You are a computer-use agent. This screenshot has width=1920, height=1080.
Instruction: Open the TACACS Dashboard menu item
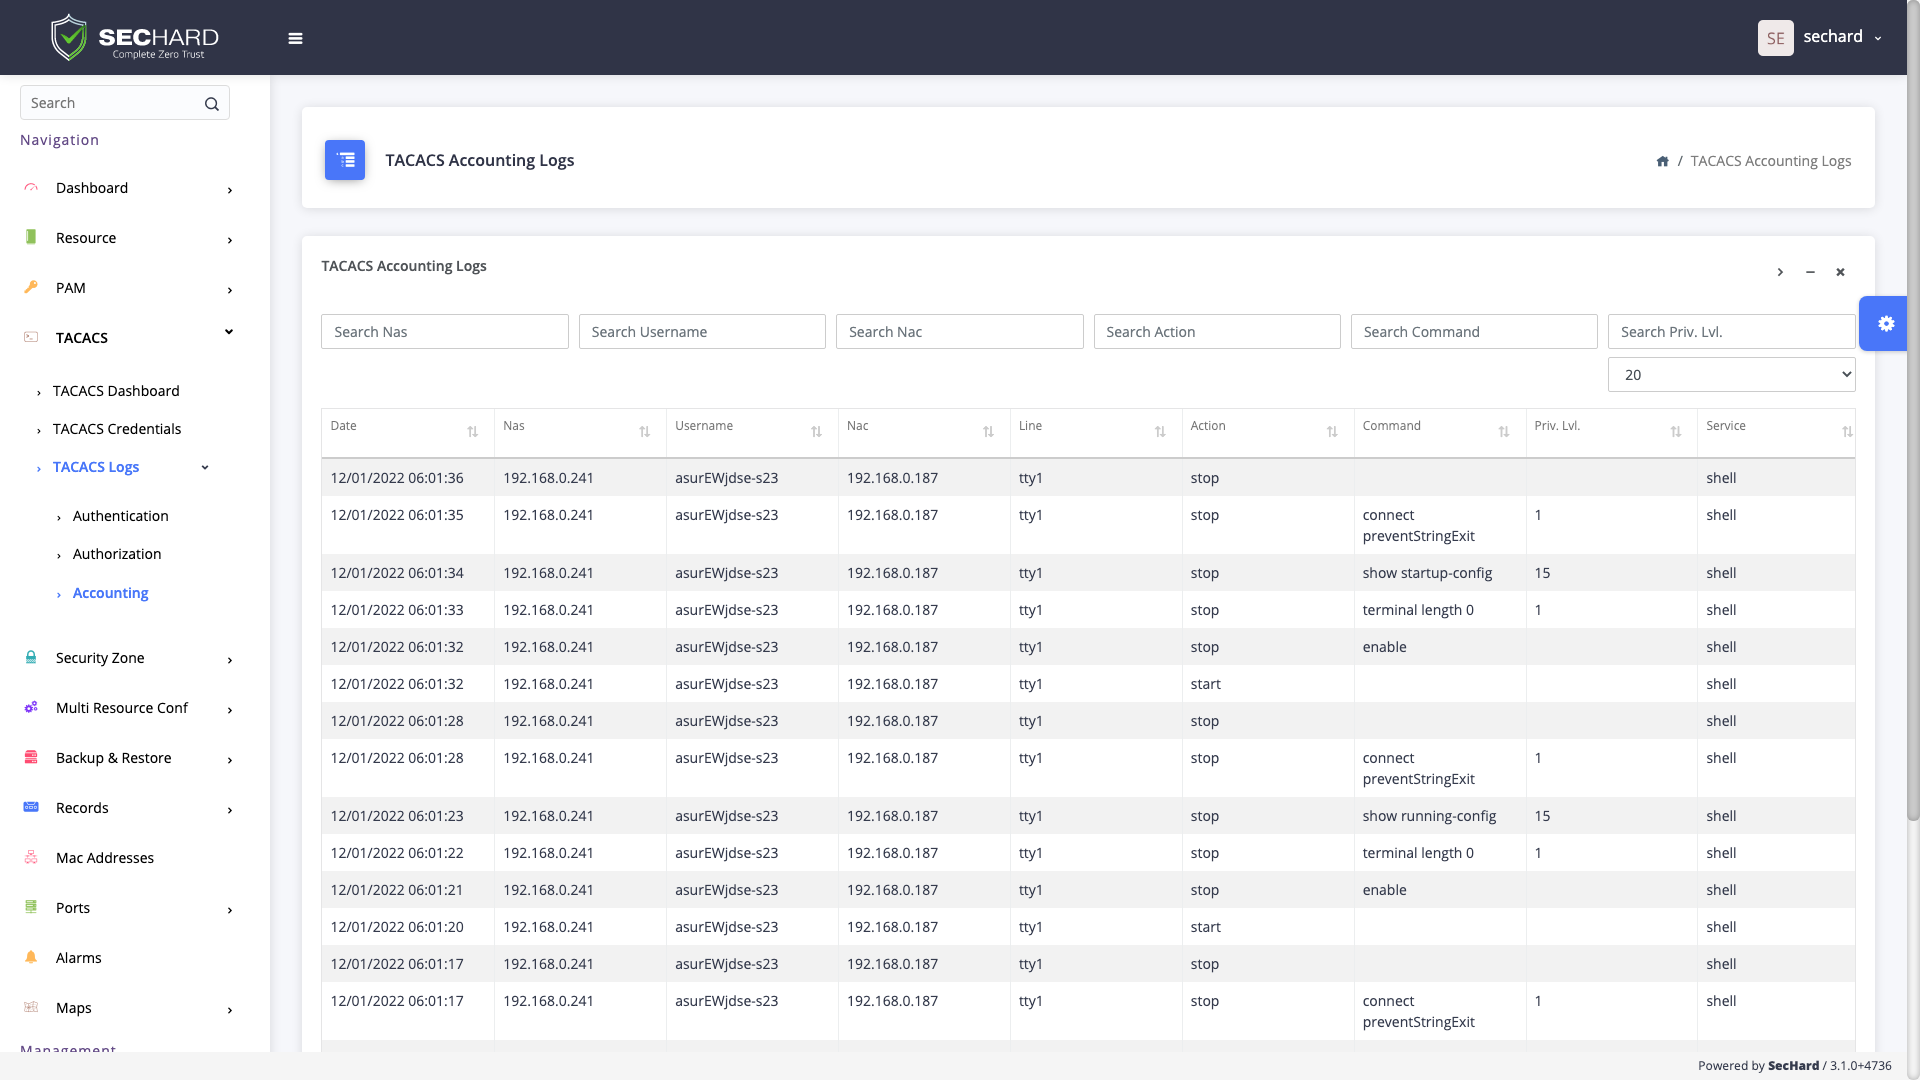pyautogui.click(x=116, y=391)
